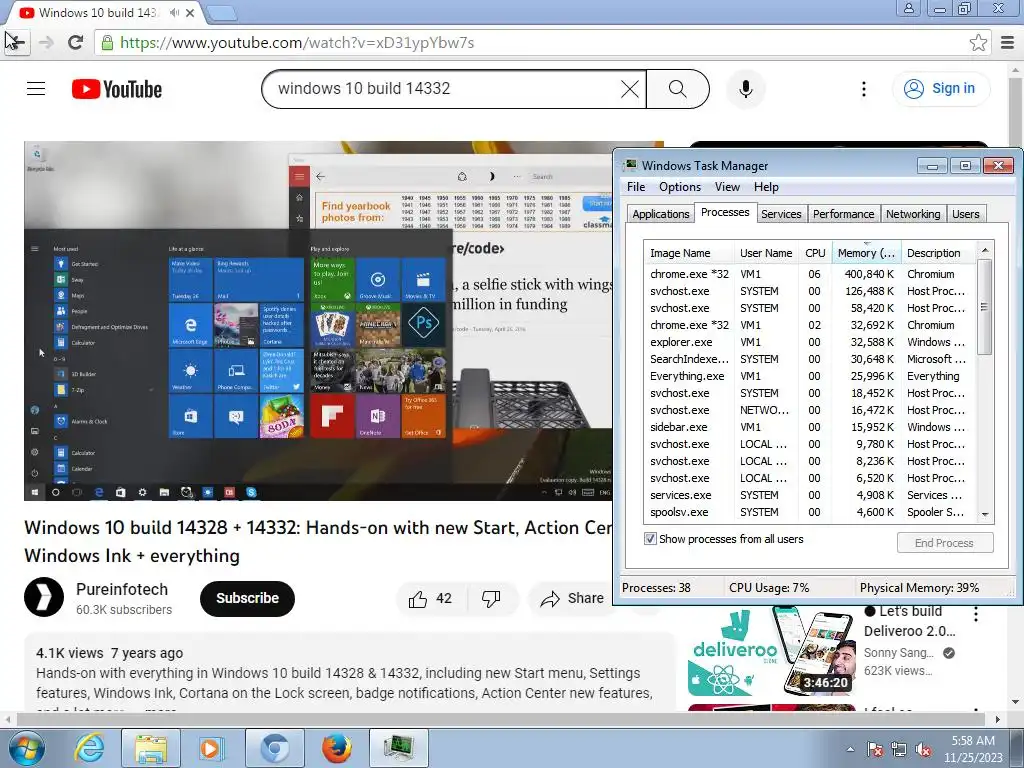The width and height of the screenshot is (1024, 768).
Task: Clear the YouTube search text with X
Action: point(630,89)
